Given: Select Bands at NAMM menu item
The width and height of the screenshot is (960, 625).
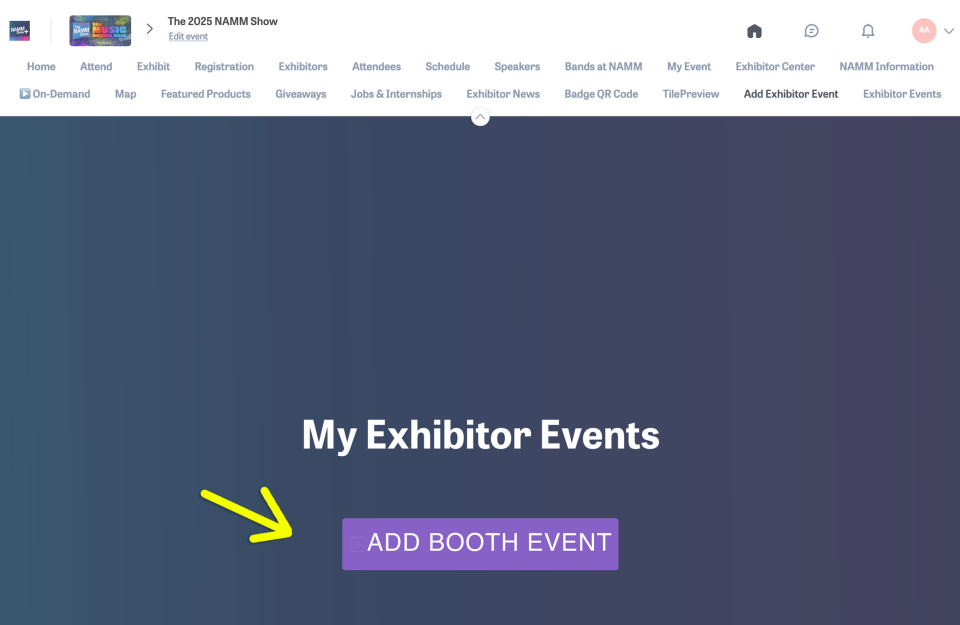Looking at the screenshot, I should point(603,67).
